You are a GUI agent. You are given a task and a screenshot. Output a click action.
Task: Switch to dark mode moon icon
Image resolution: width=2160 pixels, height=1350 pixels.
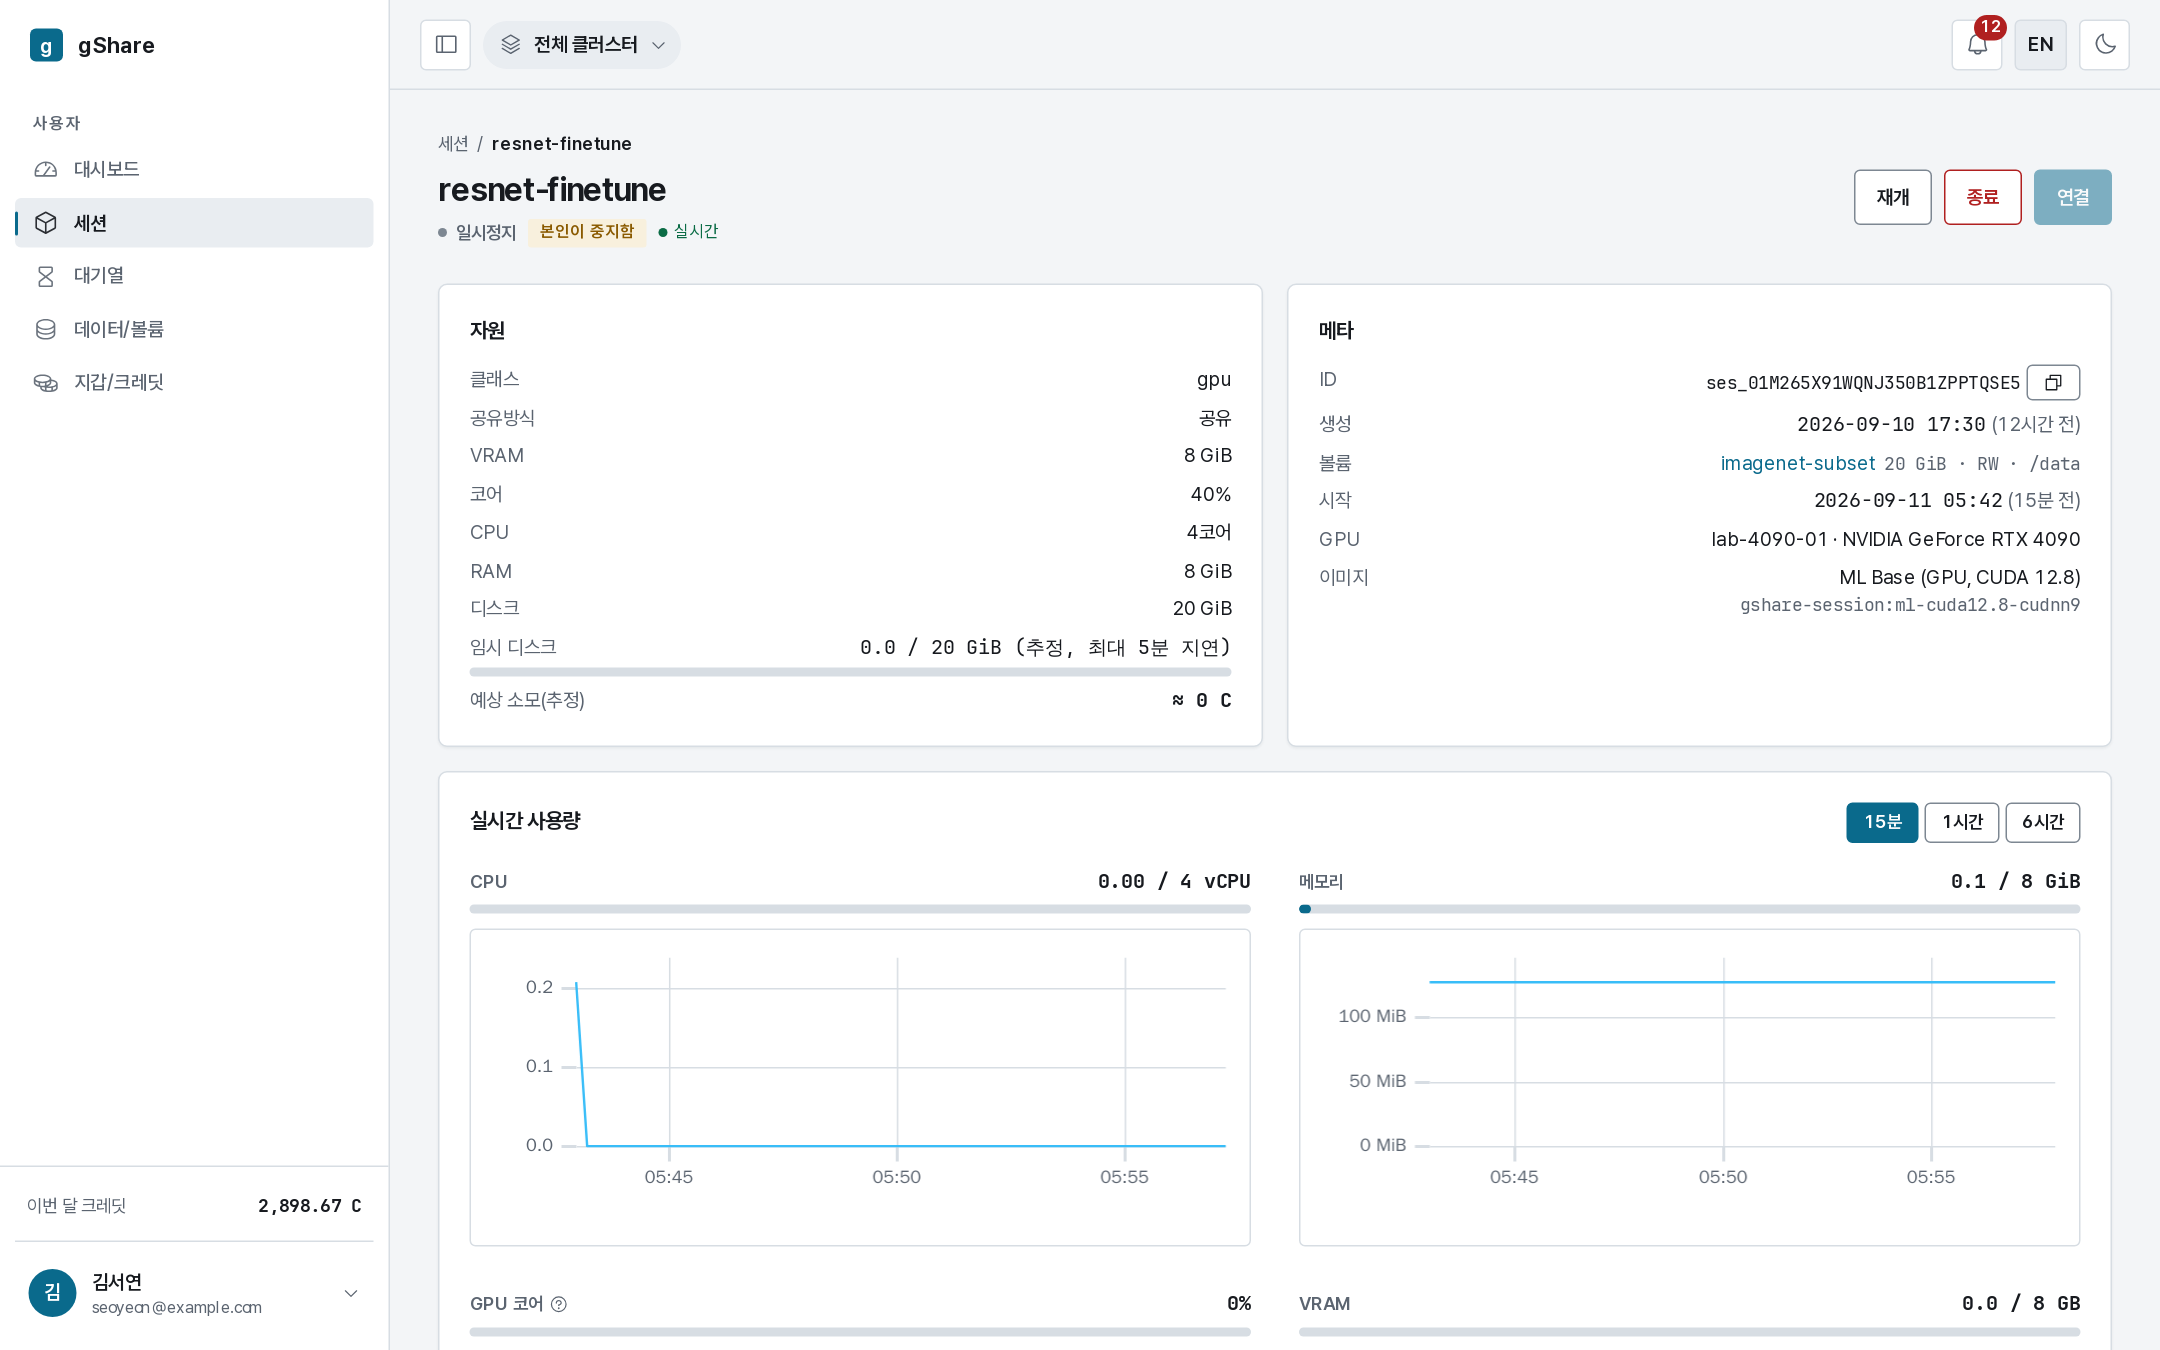point(2104,45)
